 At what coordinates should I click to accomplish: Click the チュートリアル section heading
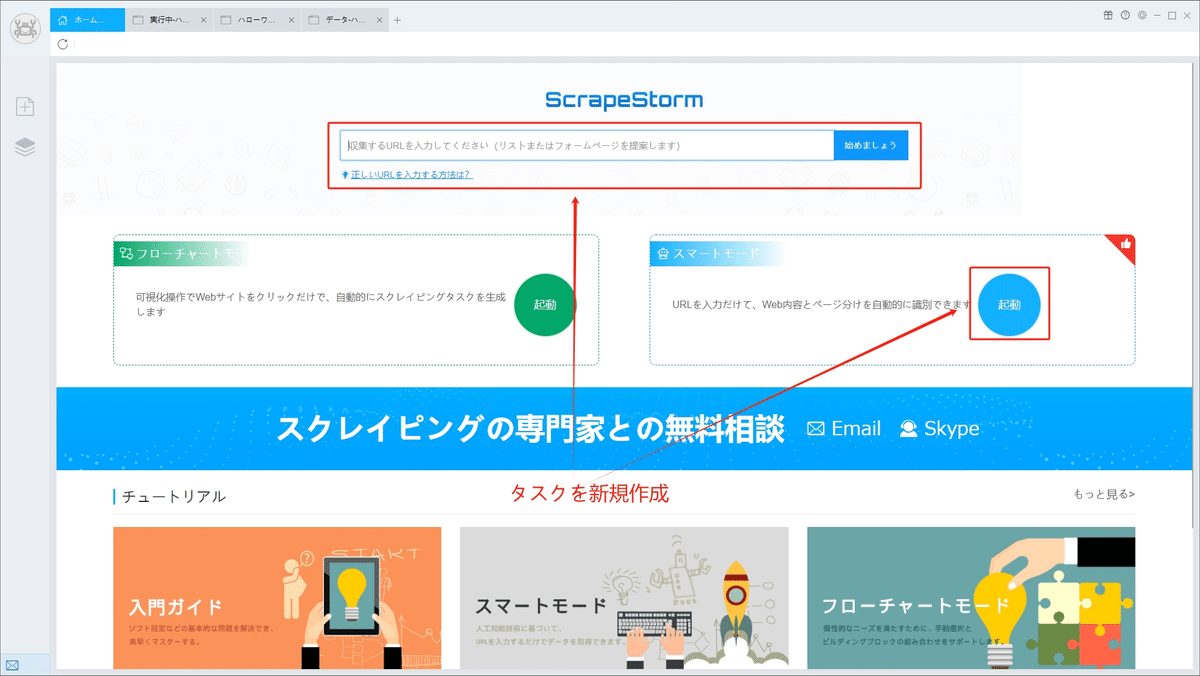click(x=174, y=495)
